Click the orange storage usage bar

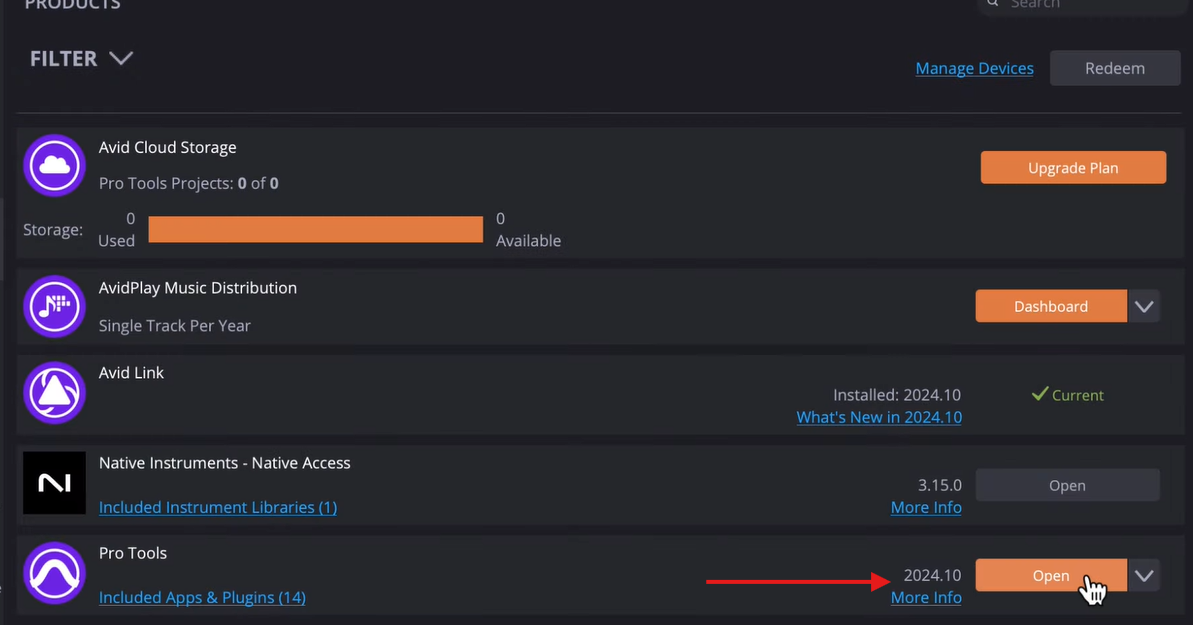pos(315,229)
